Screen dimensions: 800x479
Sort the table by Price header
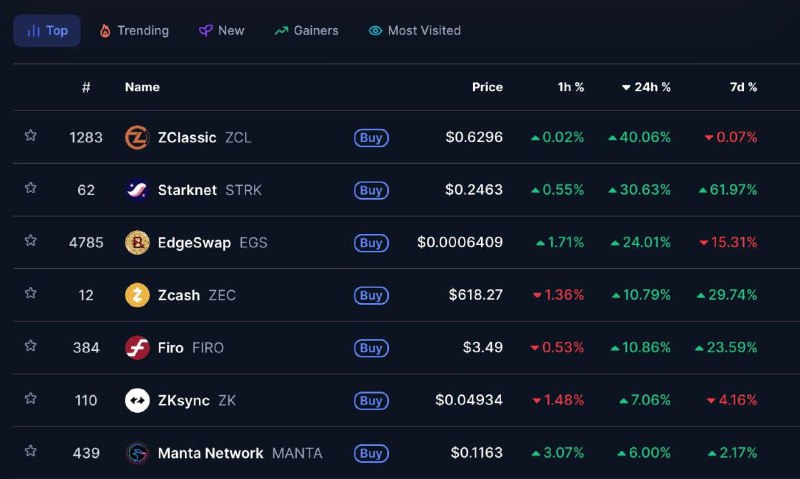(x=487, y=87)
